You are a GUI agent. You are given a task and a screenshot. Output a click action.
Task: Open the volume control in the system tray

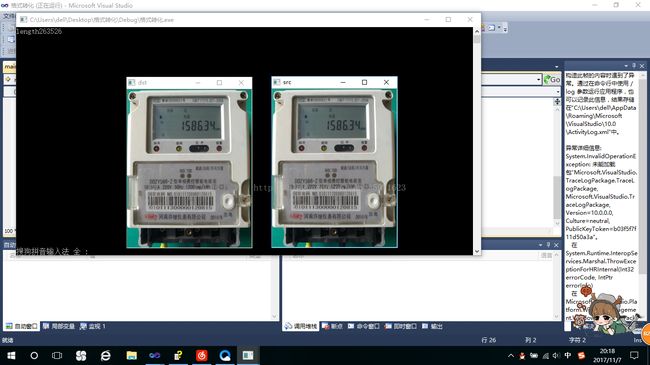pyautogui.click(x=556, y=355)
